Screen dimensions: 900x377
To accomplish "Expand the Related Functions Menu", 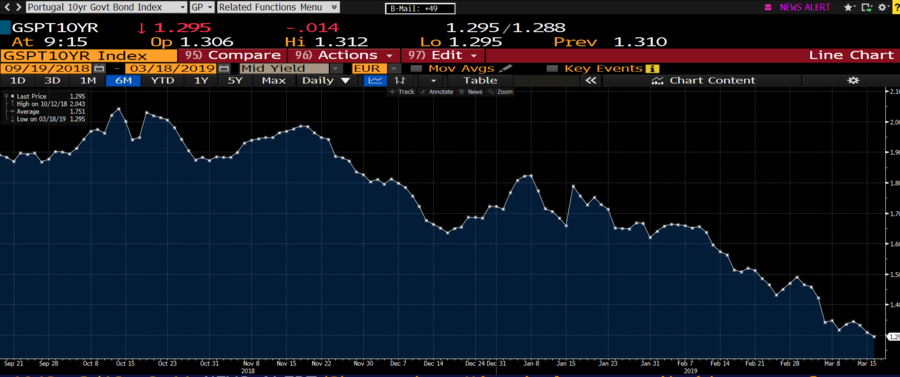I will click(x=278, y=7).
